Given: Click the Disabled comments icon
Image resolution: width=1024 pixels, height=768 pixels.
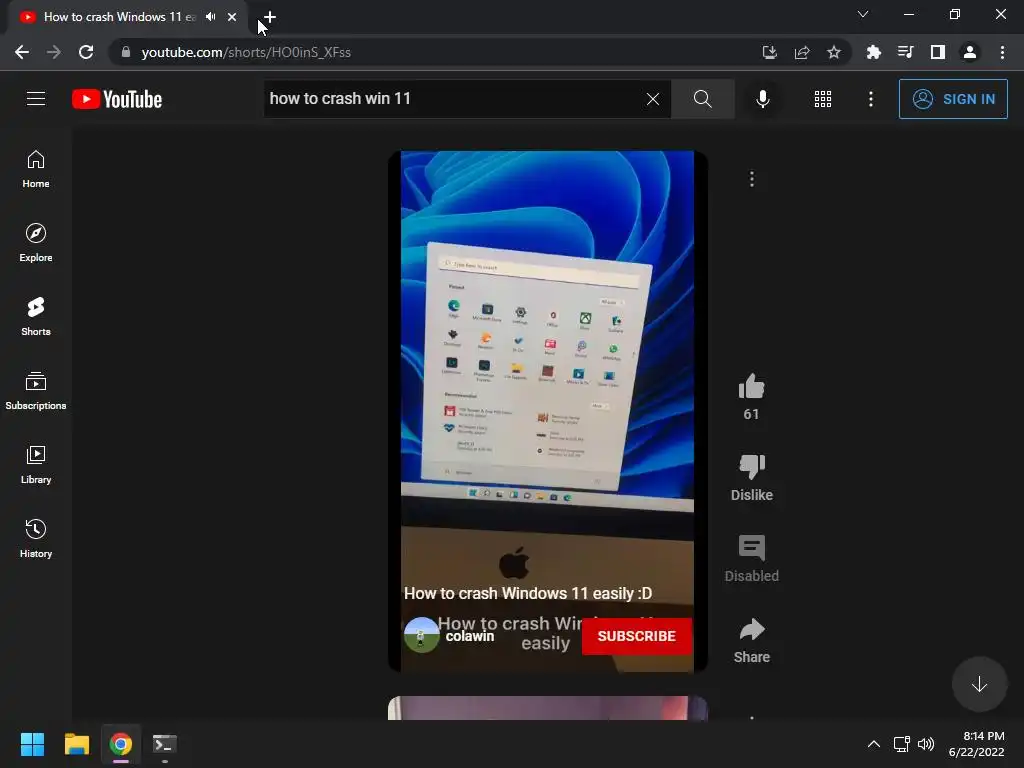Looking at the screenshot, I should pos(752,548).
